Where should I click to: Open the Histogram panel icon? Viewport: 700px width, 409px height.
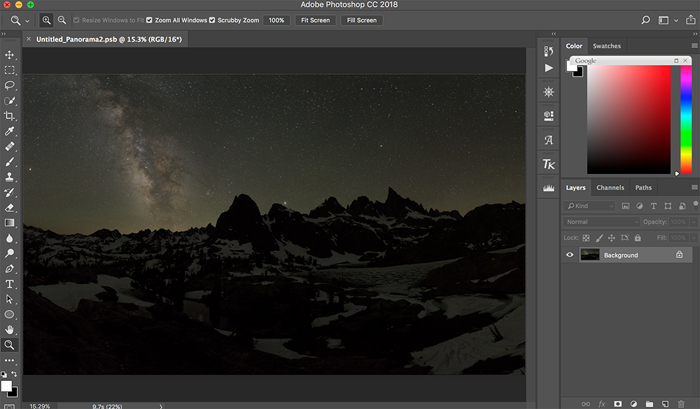(548, 187)
